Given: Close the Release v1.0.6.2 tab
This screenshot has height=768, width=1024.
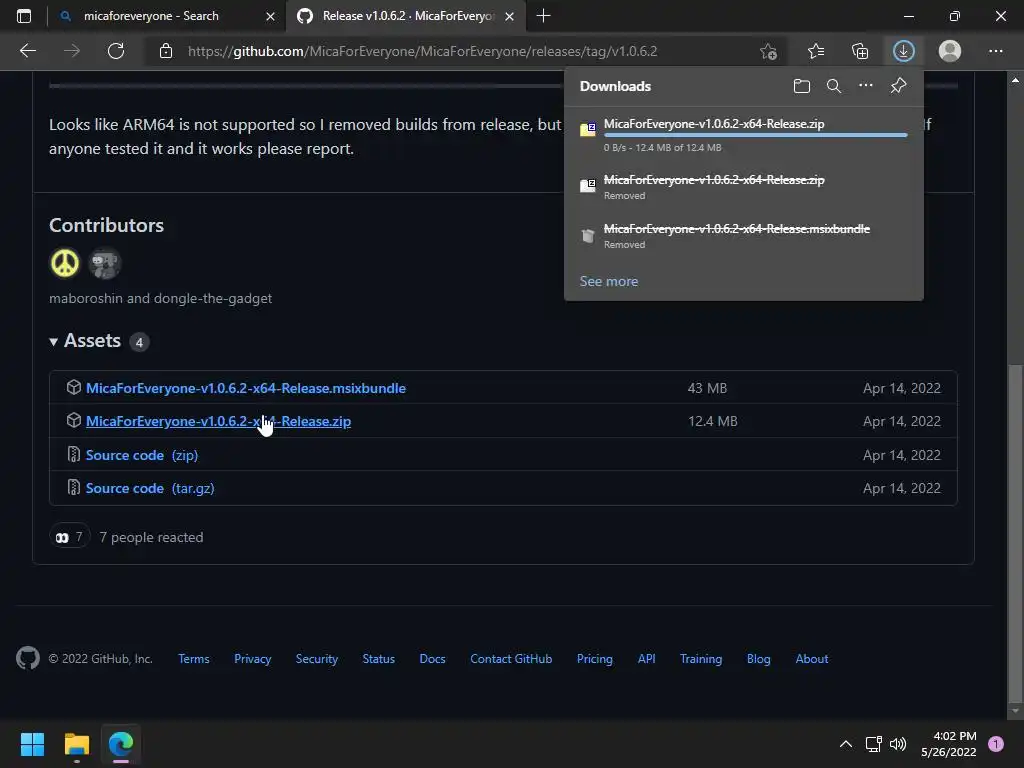Looking at the screenshot, I should pos(509,16).
